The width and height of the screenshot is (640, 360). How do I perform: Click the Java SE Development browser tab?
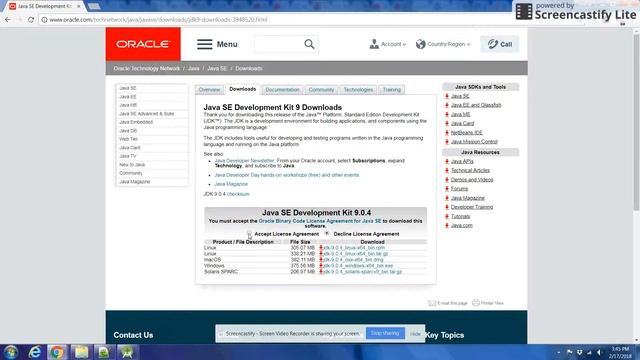pyautogui.click(x=44, y=6)
